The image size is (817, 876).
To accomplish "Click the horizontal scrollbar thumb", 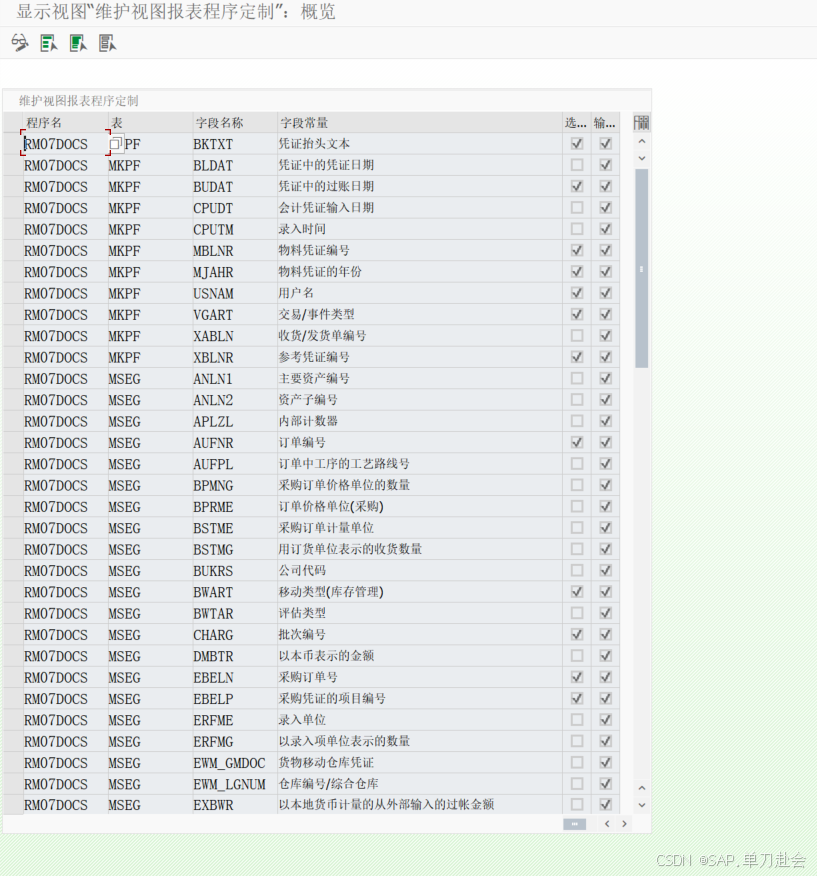I will 574,824.
